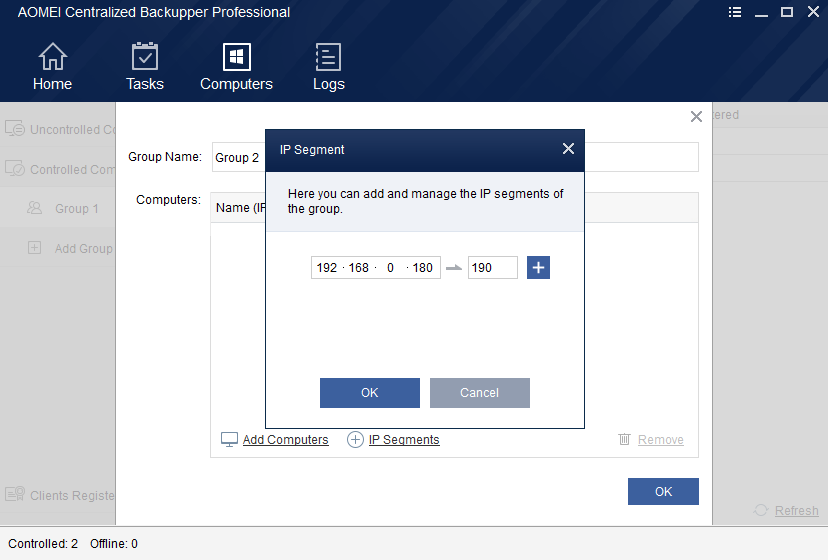Click the IP Segments link

point(404,440)
